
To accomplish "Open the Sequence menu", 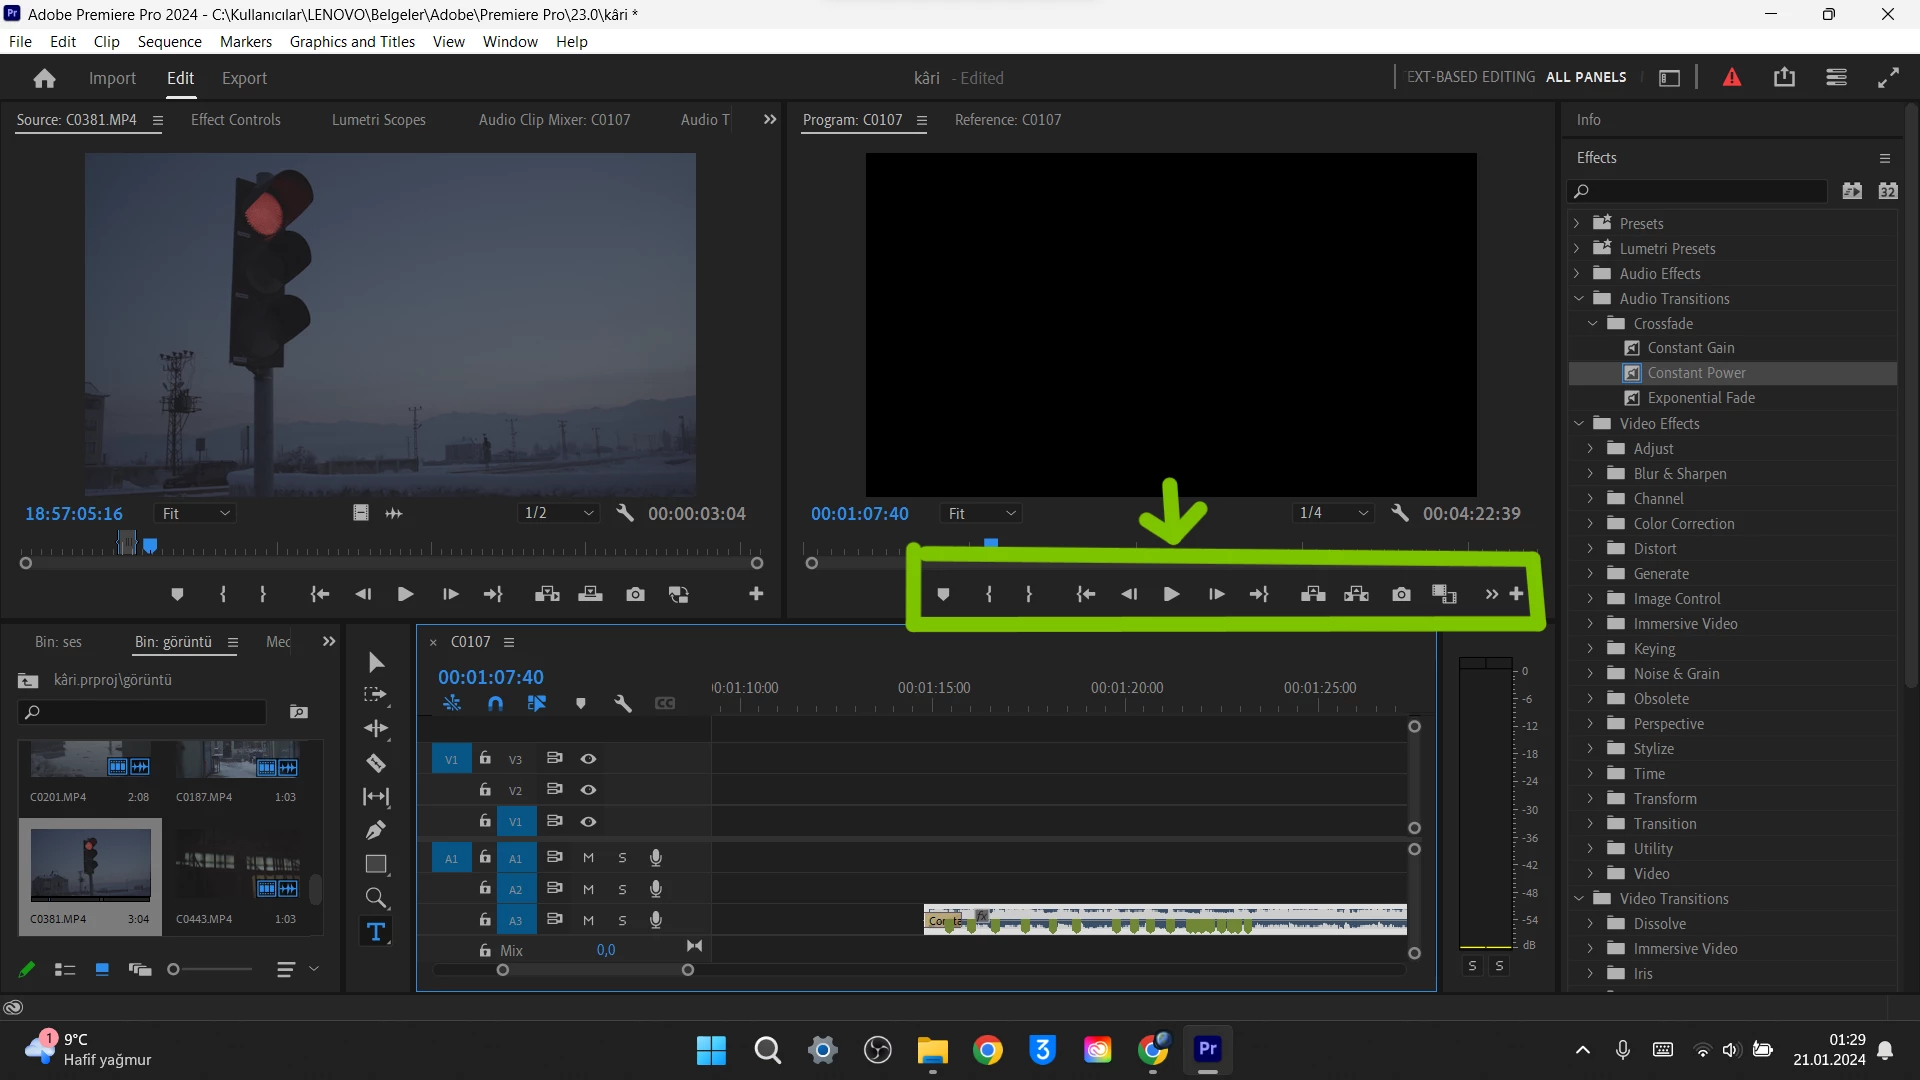I will click(x=169, y=42).
